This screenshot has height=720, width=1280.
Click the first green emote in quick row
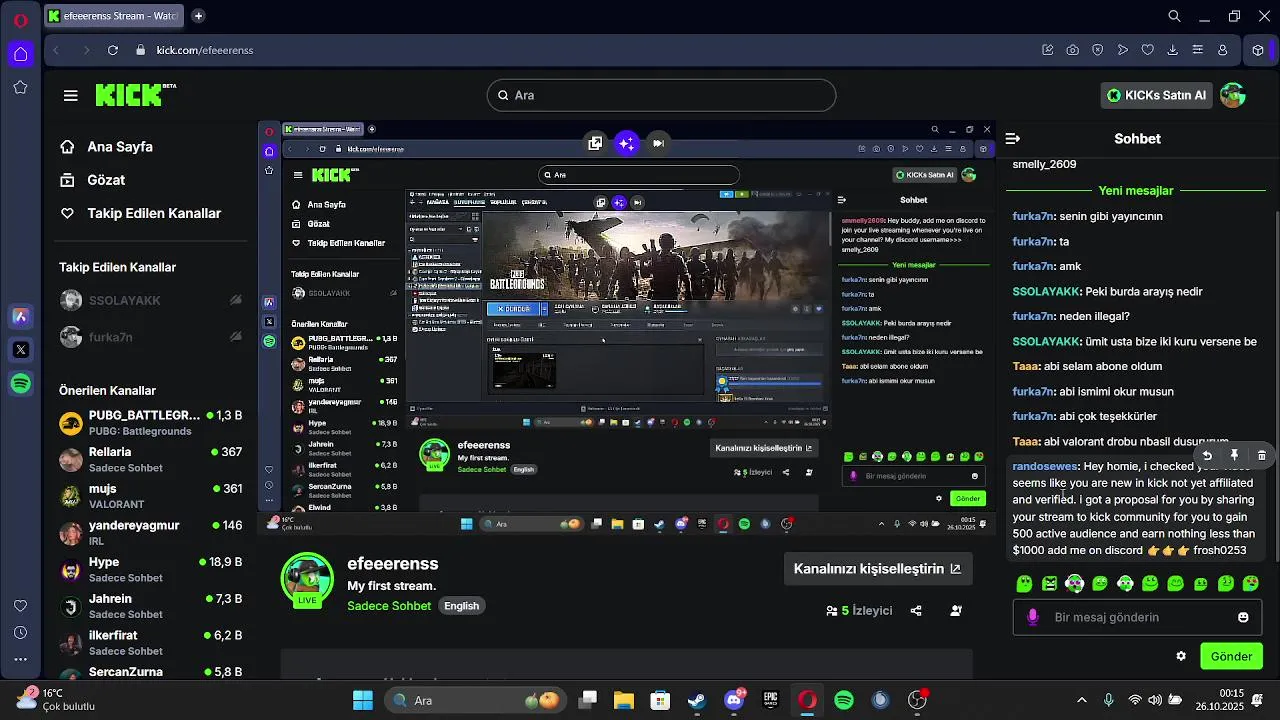click(x=1024, y=583)
